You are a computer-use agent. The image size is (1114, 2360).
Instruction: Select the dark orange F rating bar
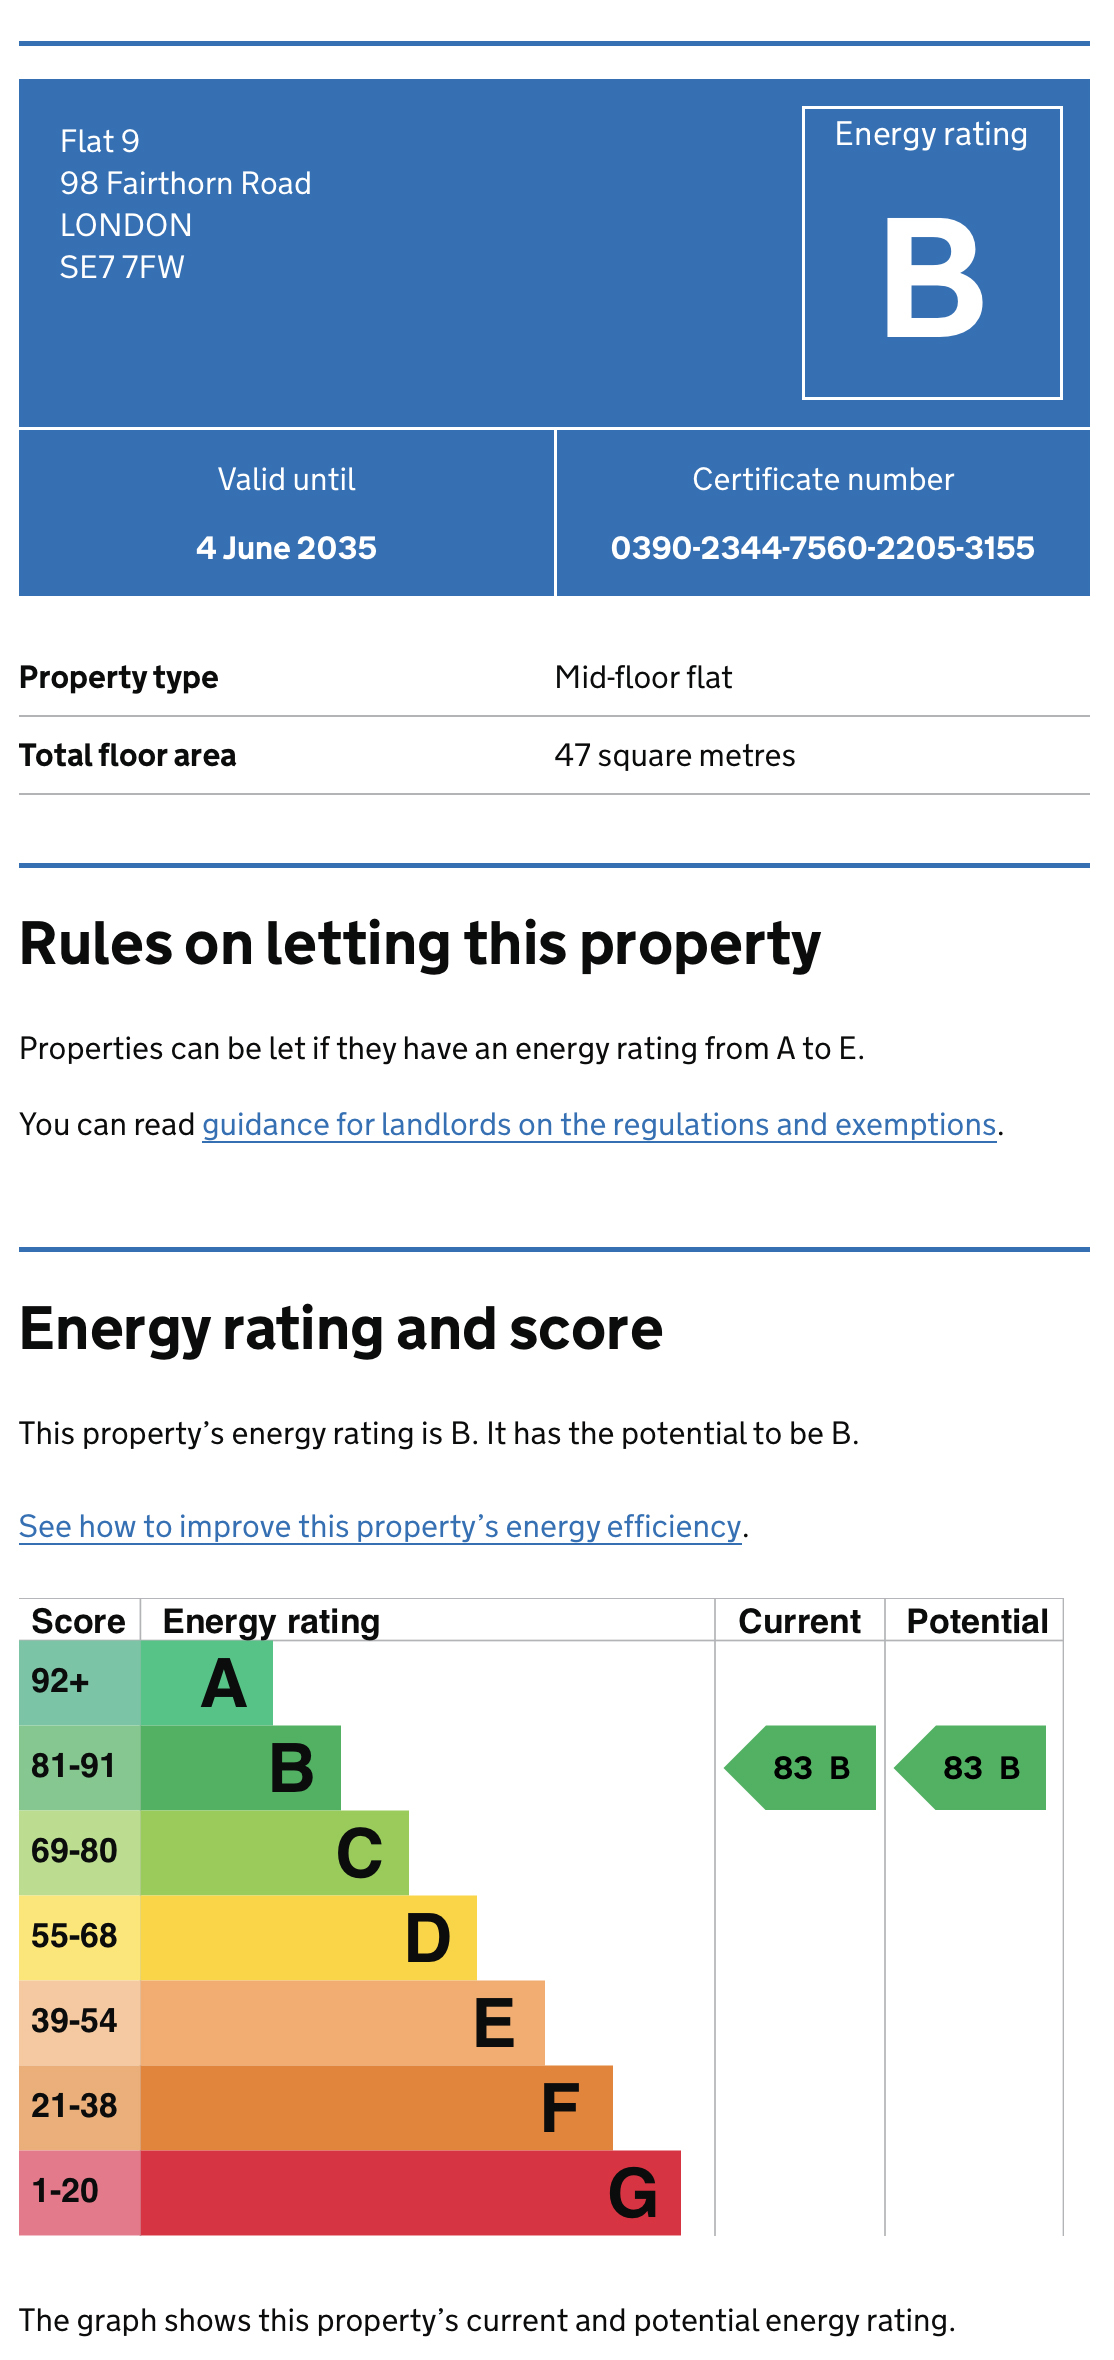(x=377, y=2108)
